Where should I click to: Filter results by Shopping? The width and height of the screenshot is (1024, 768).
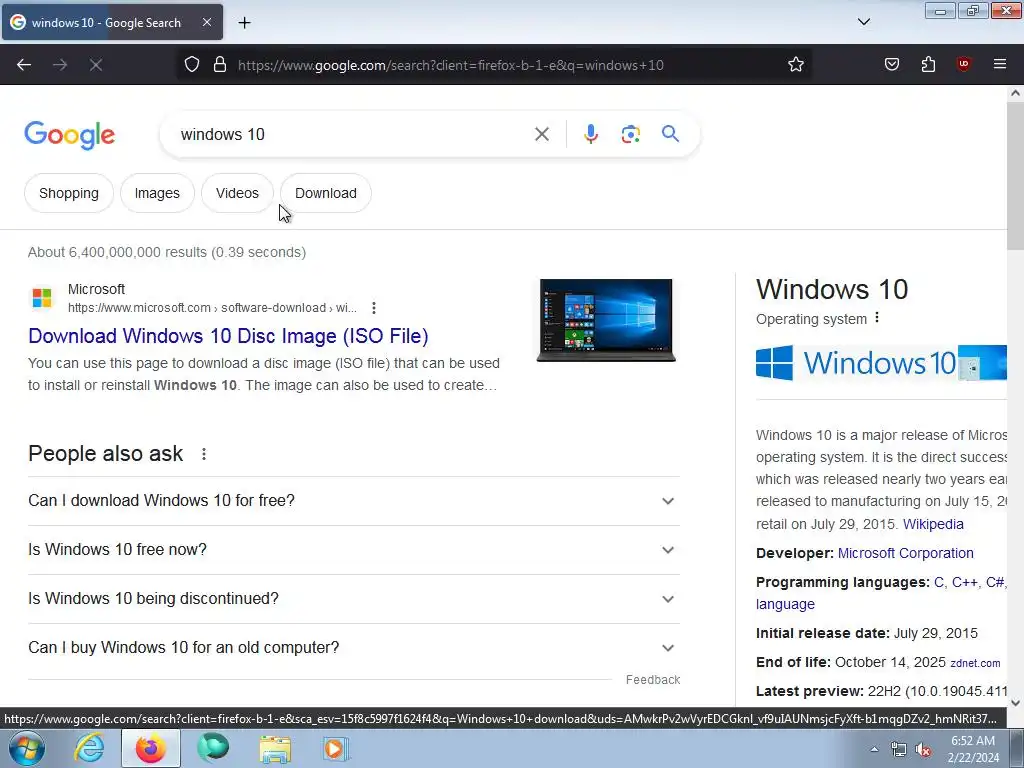(x=69, y=193)
